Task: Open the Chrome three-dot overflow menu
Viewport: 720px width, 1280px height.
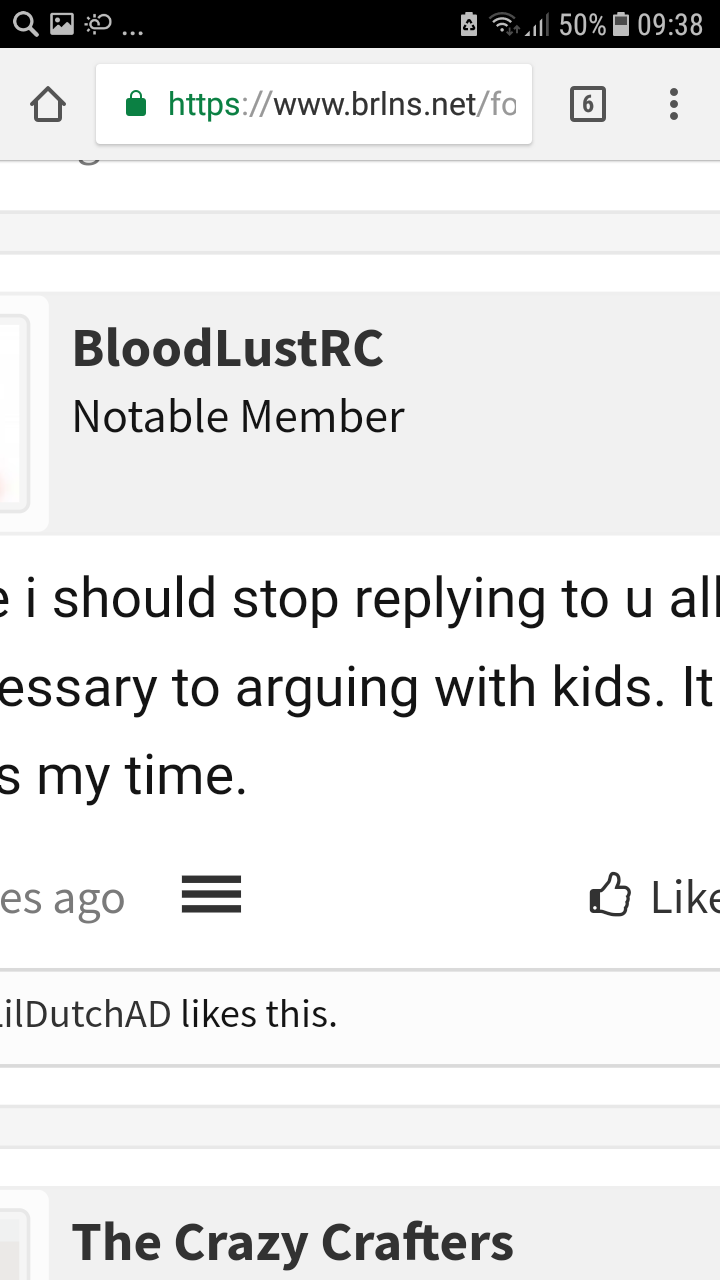Action: click(674, 104)
